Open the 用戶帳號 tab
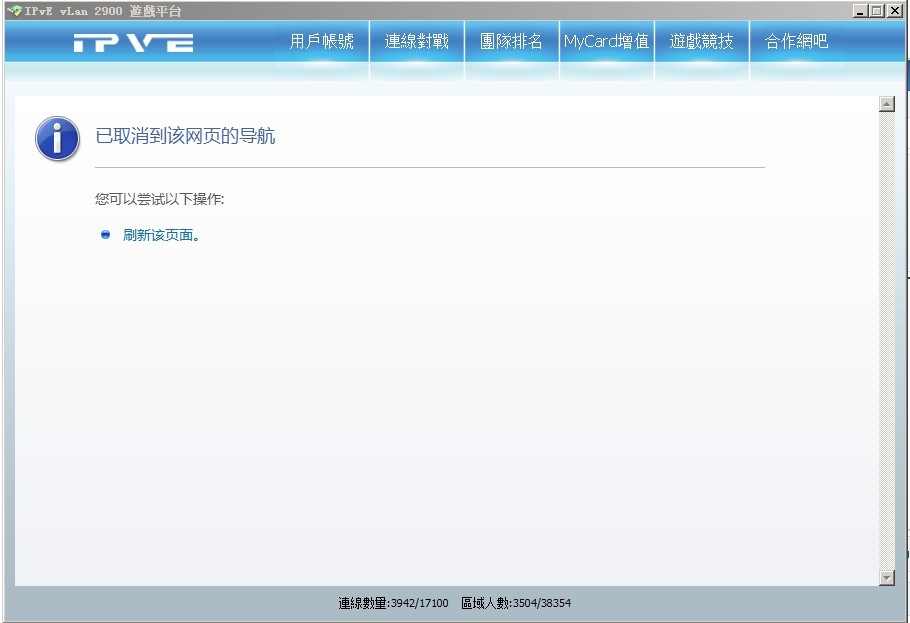Screen dimensions: 910x623 322,42
